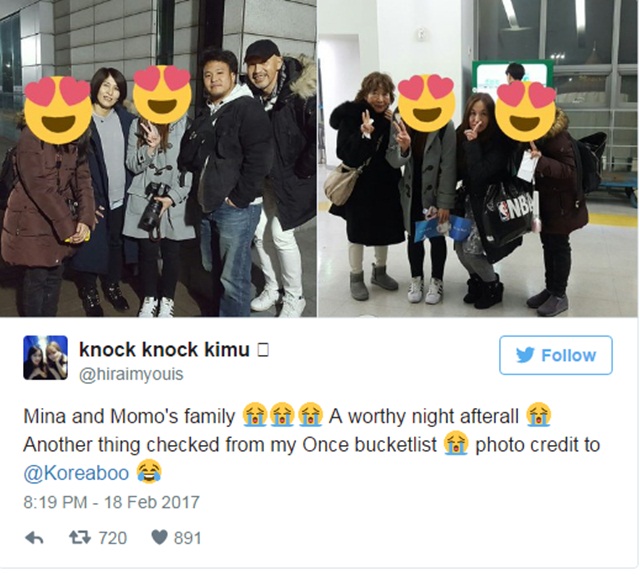Image resolution: width=640 pixels, height=575 pixels.
Task: Click the laughing tears emoji after @Koreaboo
Action: [x=149, y=472]
